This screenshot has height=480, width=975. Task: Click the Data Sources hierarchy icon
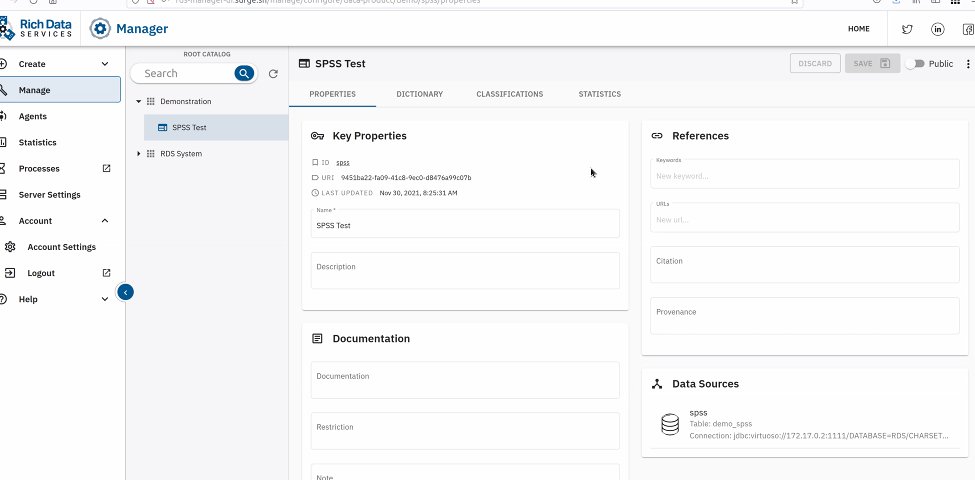click(657, 384)
